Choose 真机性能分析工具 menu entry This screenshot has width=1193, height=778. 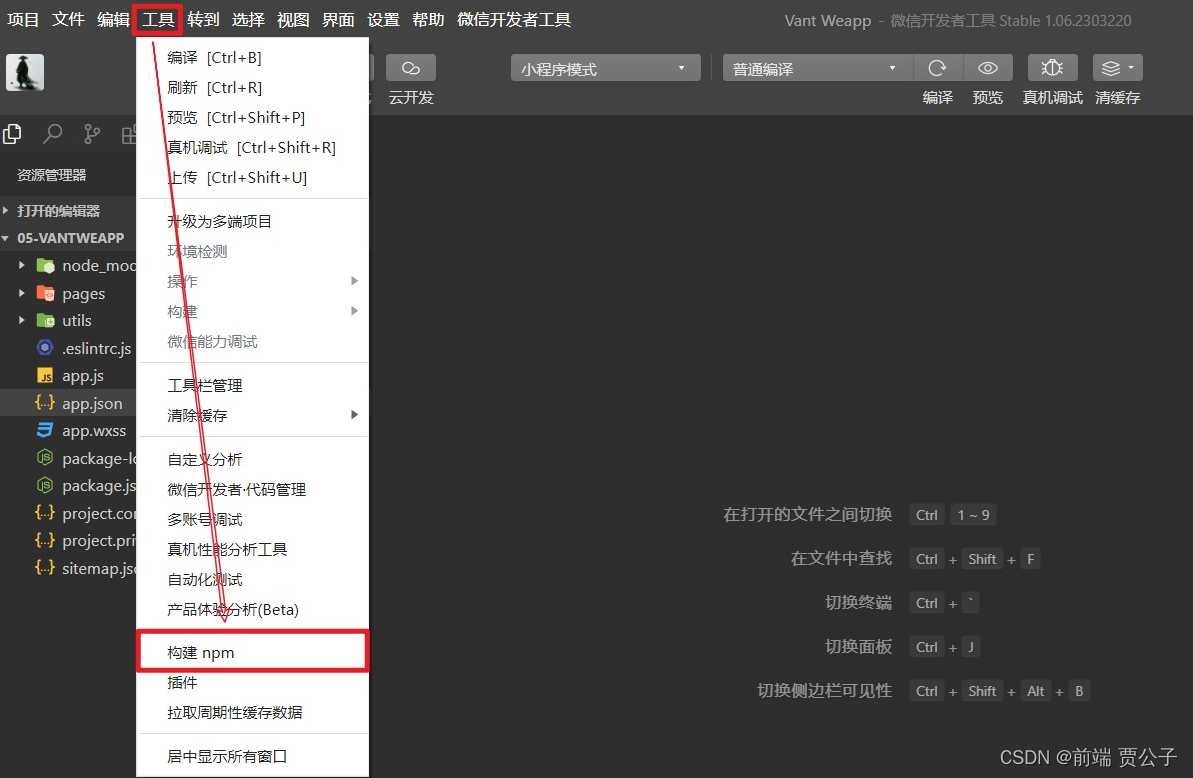click(253, 549)
